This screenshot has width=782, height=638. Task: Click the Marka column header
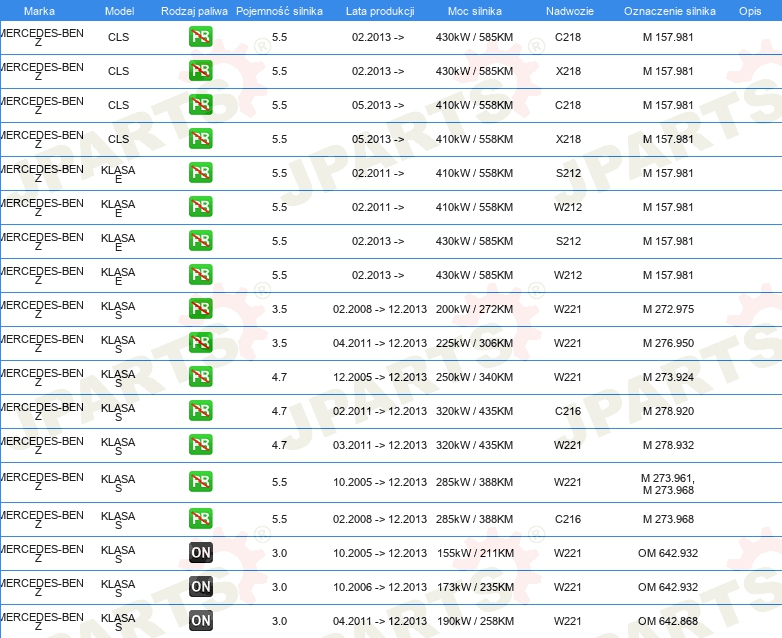tap(39, 11)
